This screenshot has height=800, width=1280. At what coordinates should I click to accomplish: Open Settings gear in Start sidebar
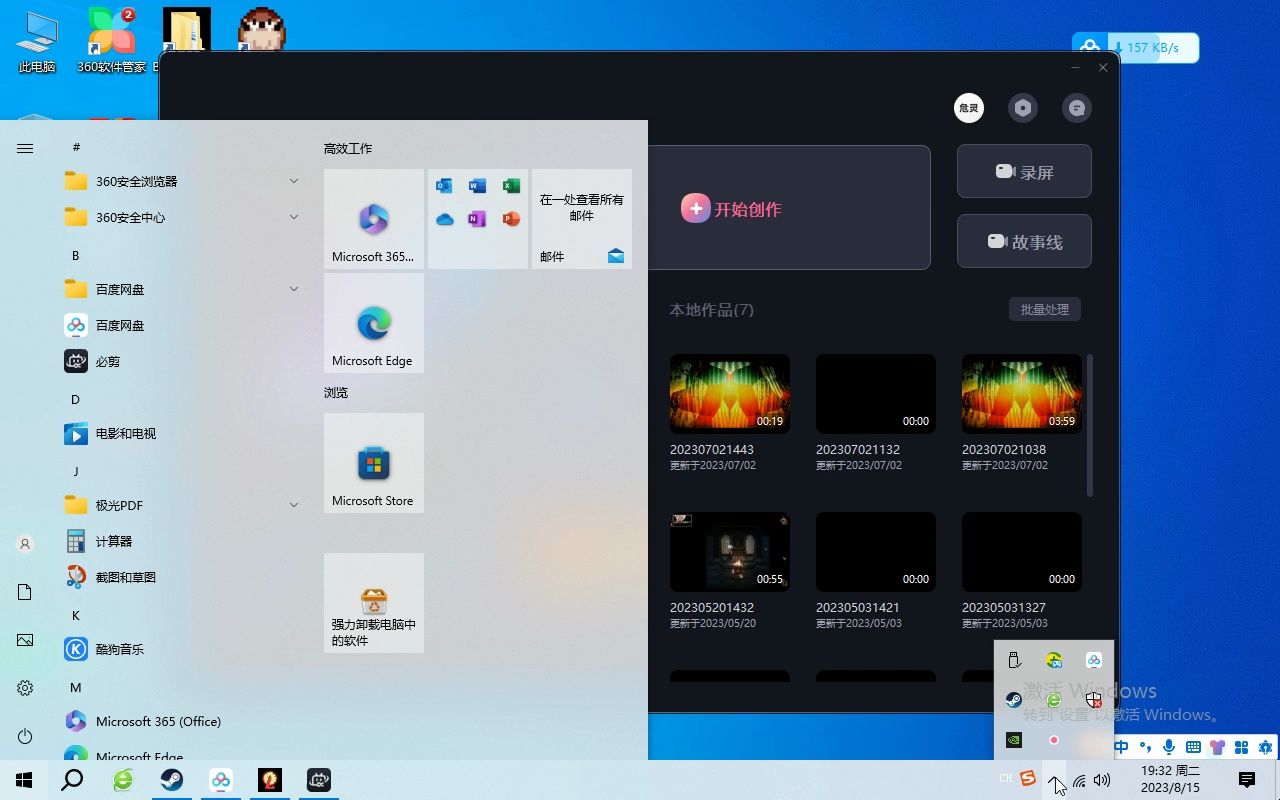click(25, 688)
